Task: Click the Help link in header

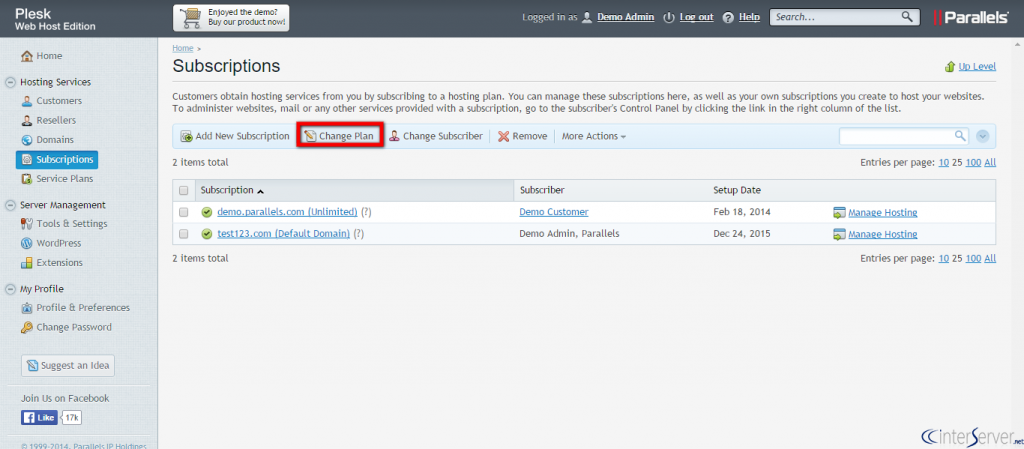Action: tap(749, 18)
